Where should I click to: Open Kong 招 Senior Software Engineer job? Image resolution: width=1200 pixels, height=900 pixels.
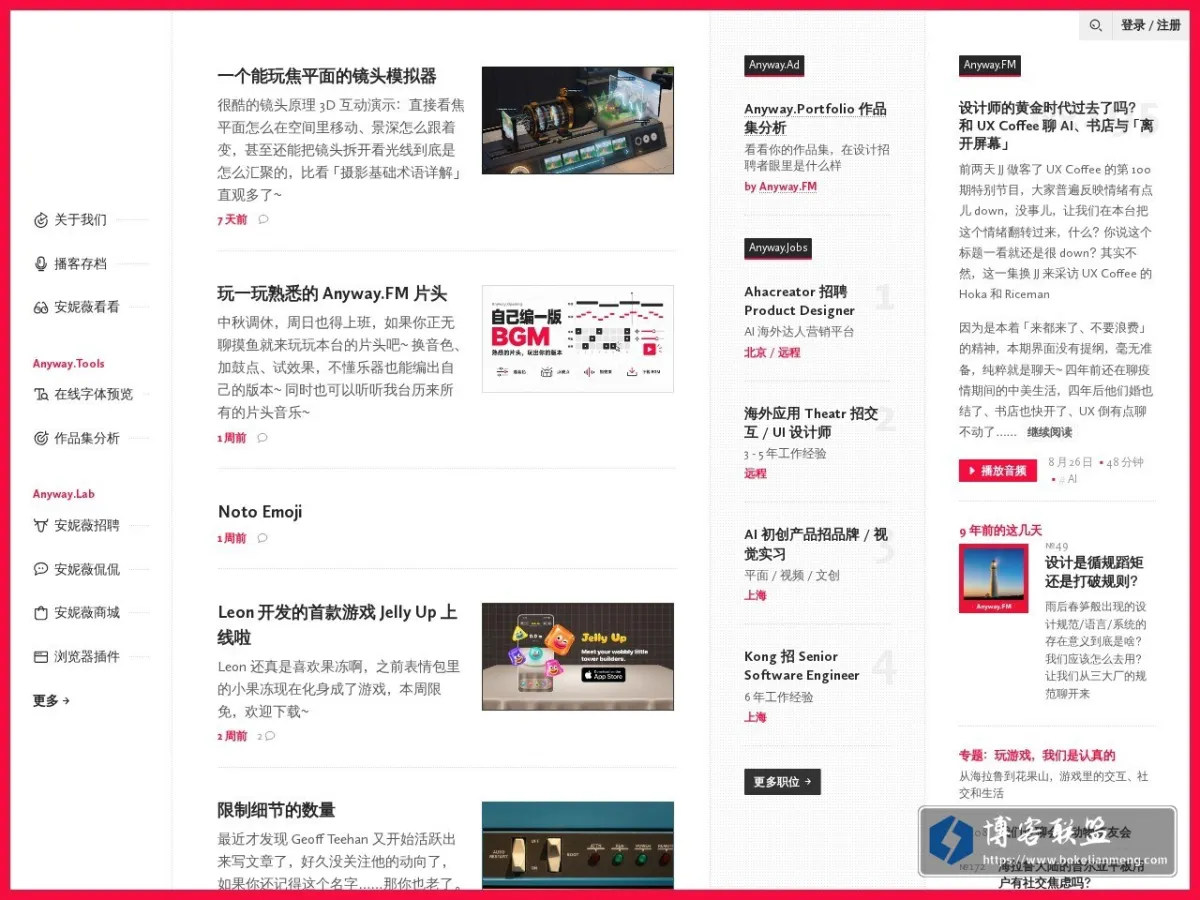(801, 666)
